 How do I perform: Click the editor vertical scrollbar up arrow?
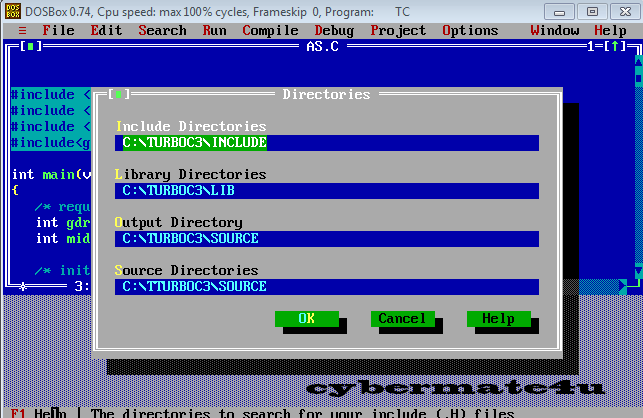pos(638,62)
